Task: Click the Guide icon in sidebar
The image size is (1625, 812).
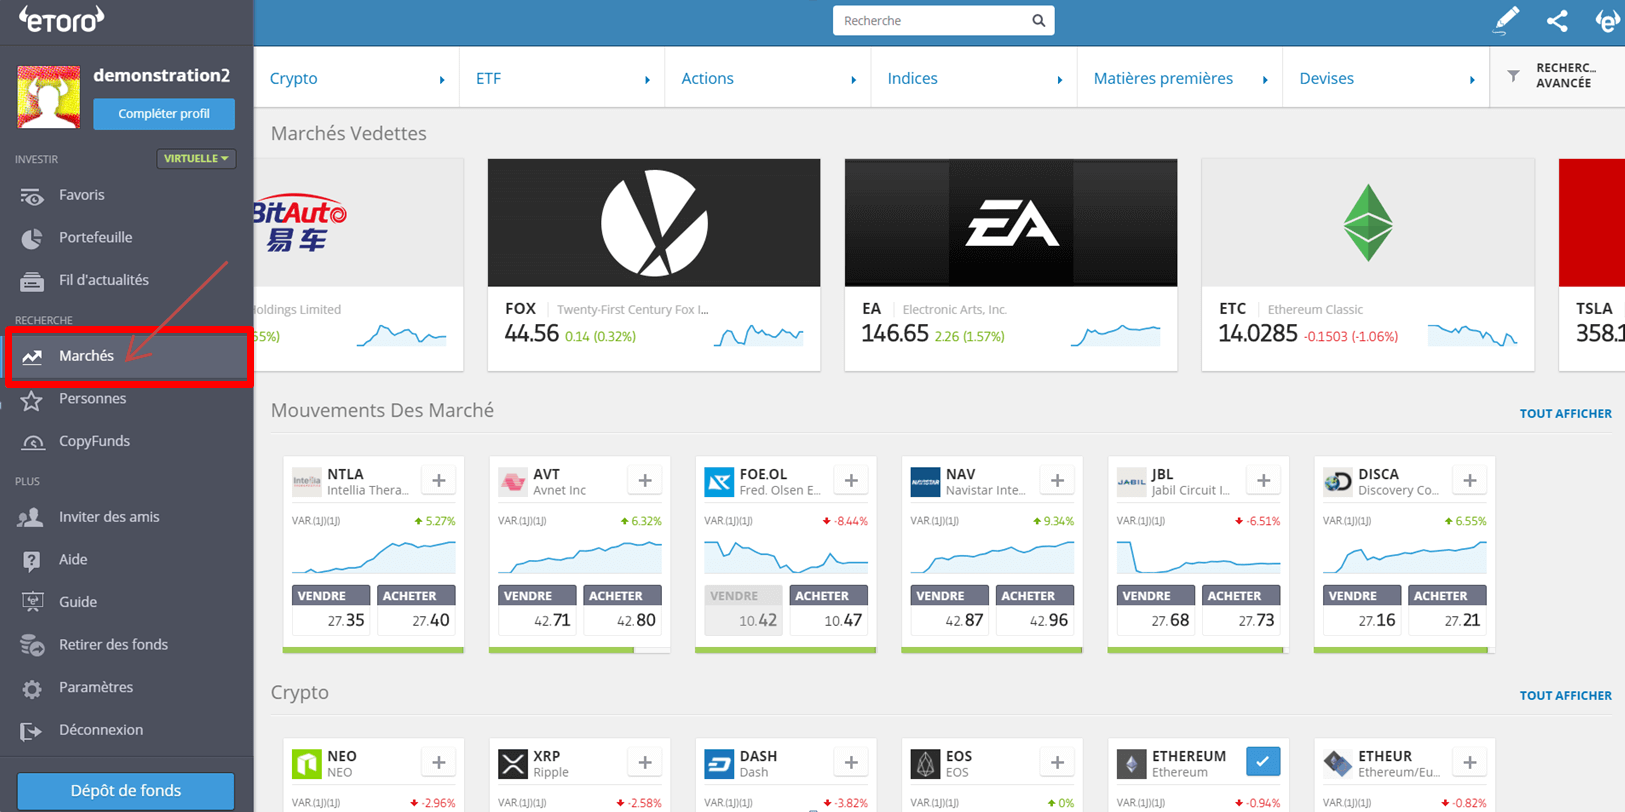Action: pos(32,602)
